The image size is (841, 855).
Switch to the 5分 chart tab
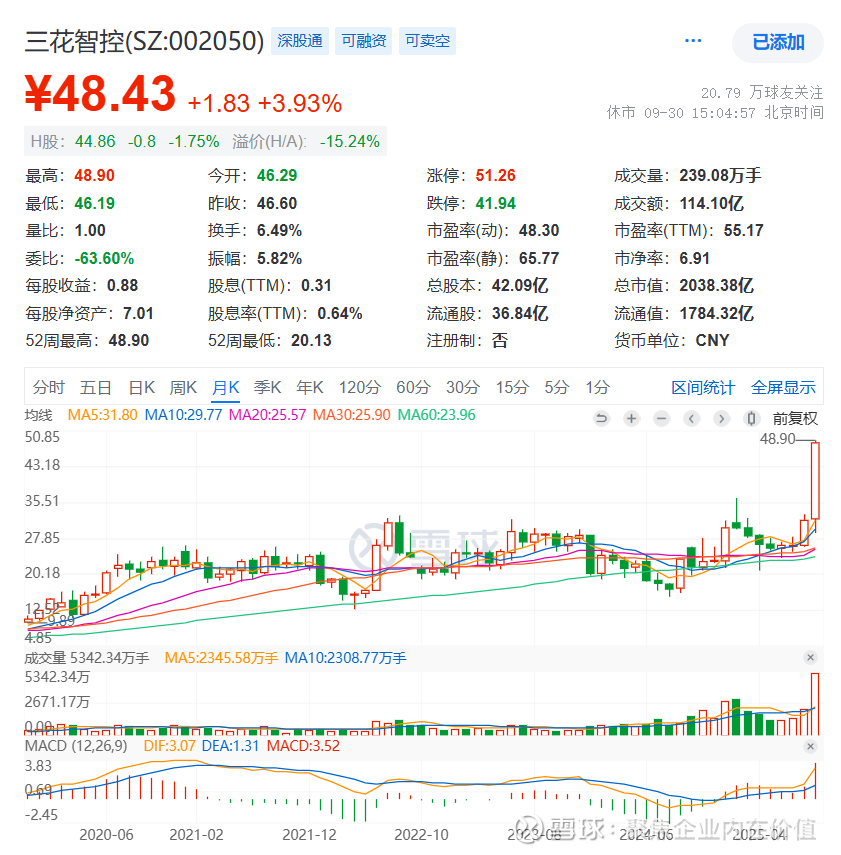pyautogui.click(x=556, y=388)
